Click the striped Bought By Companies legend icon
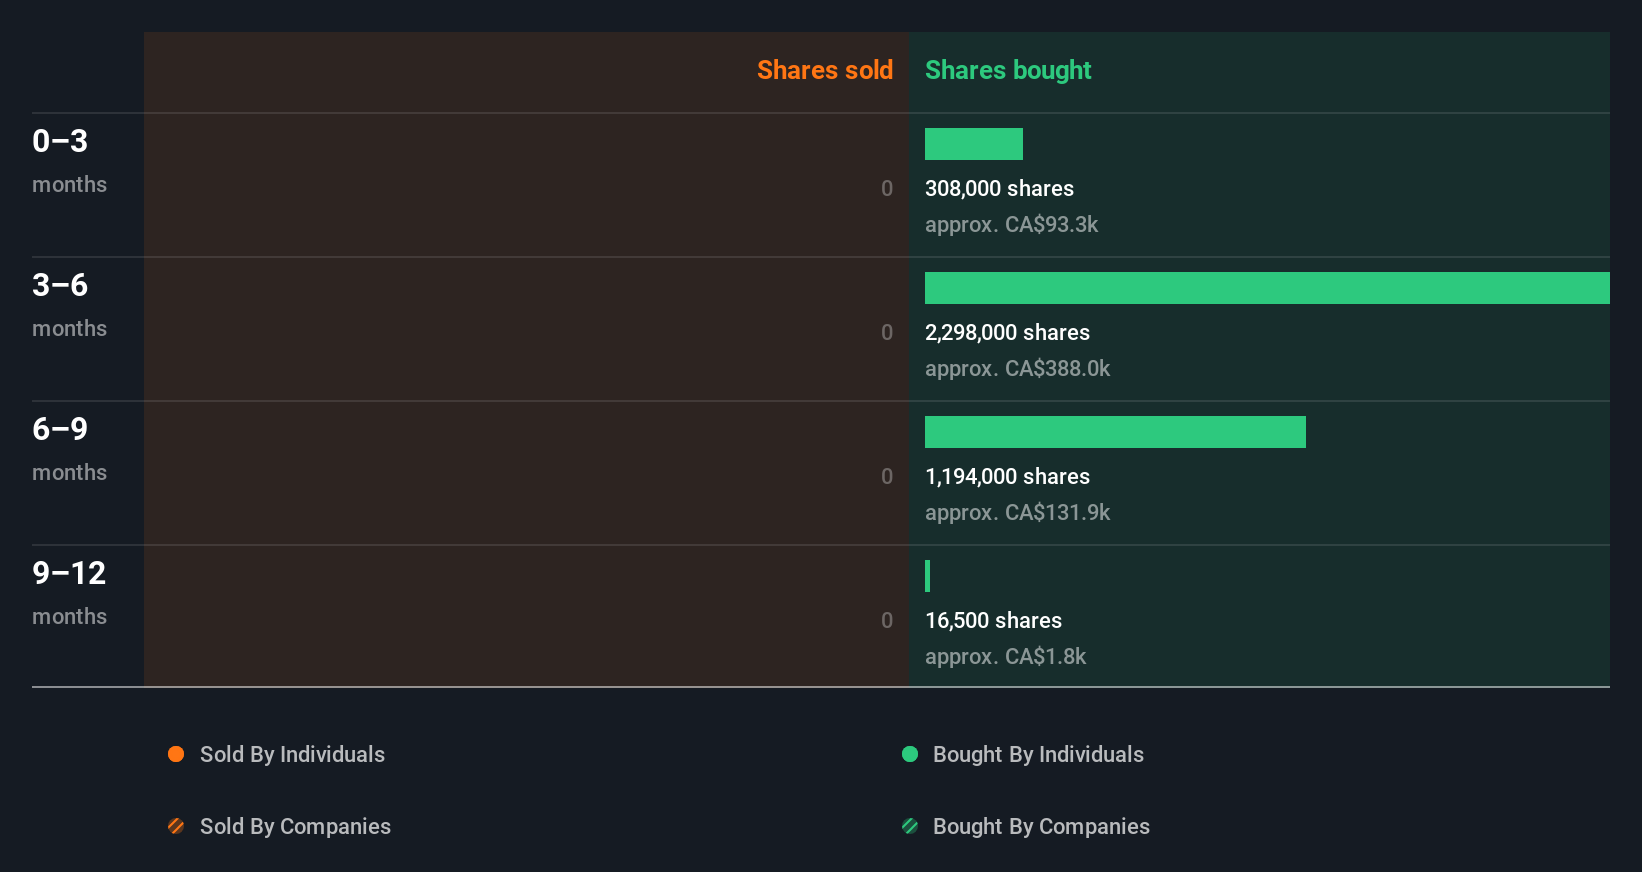Screen dimensions: 1642x872 tap(910, 826)
